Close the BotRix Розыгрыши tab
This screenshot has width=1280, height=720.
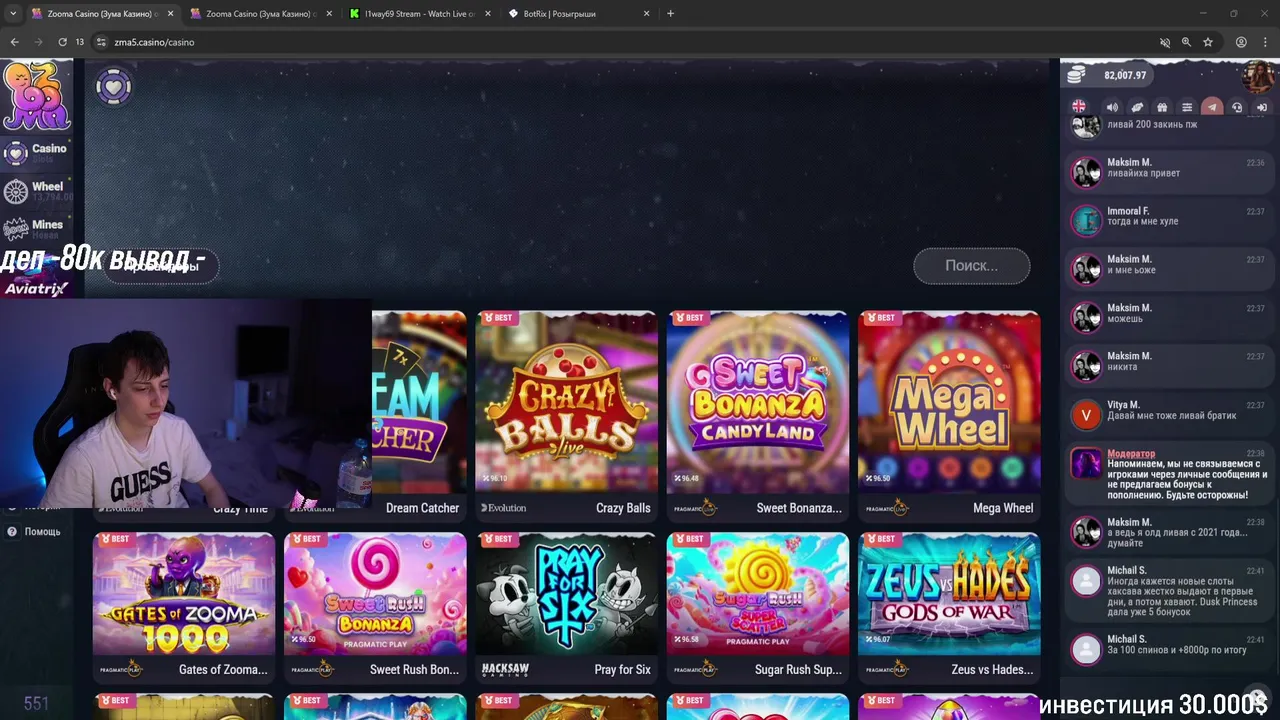646,14
